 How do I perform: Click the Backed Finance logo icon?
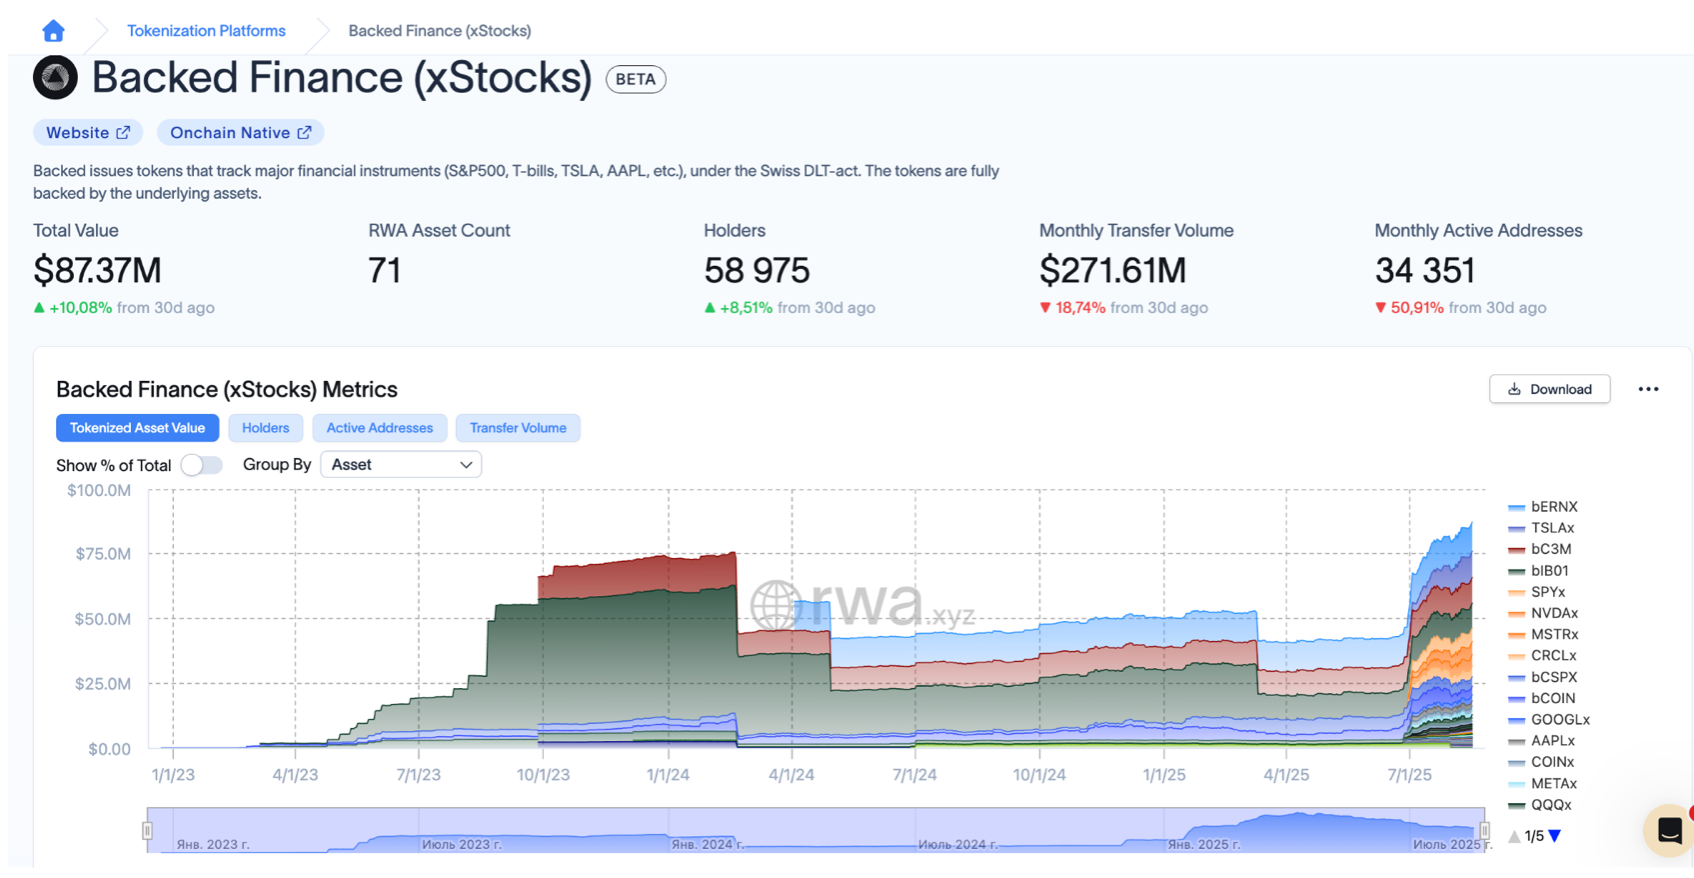[55, 78]
